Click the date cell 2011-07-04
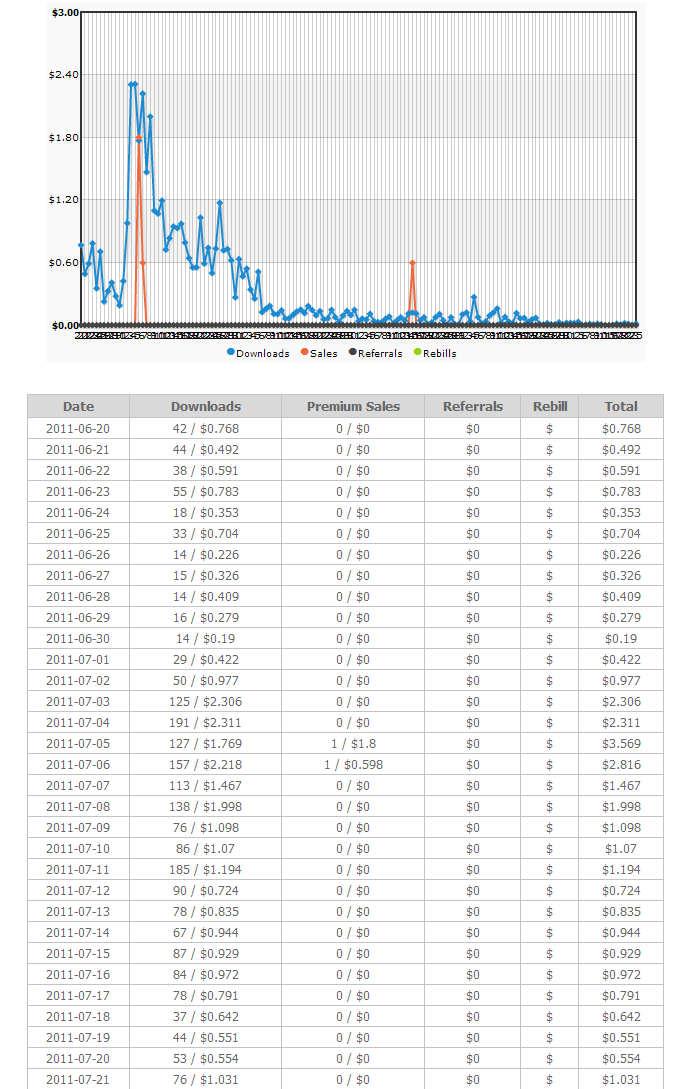Image resolution: width=676 pixels, height=1089 pixels. (78, 722)
